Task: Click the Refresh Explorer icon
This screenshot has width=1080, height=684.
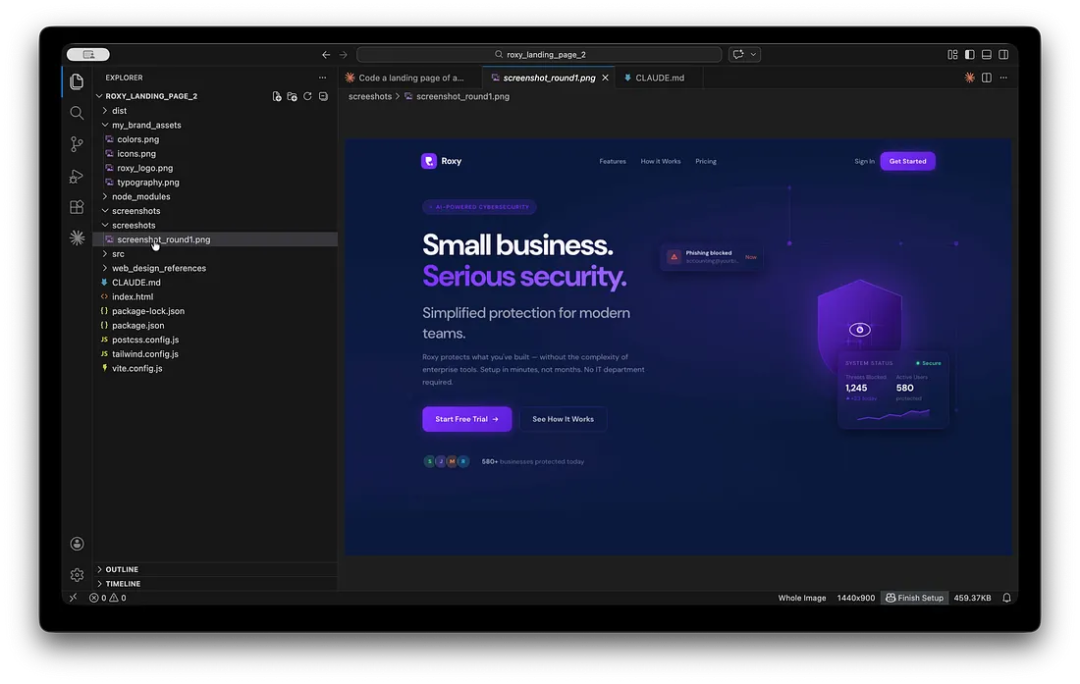Action: coord(308,97)
